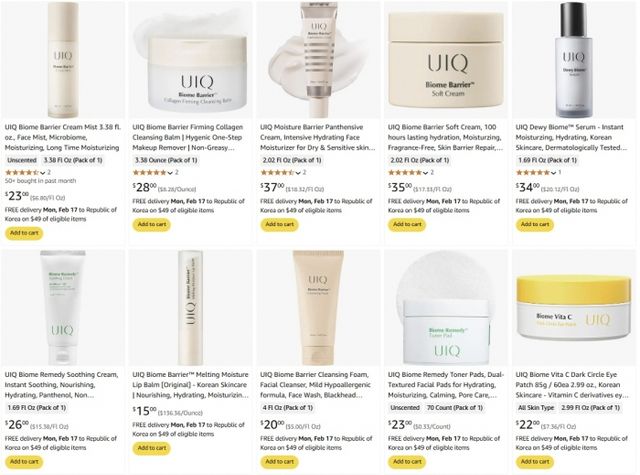The width and height of the screenshot is (640, 475).
Task: Add the Cream Mist to cart
Action: click(x=24, y=233)
